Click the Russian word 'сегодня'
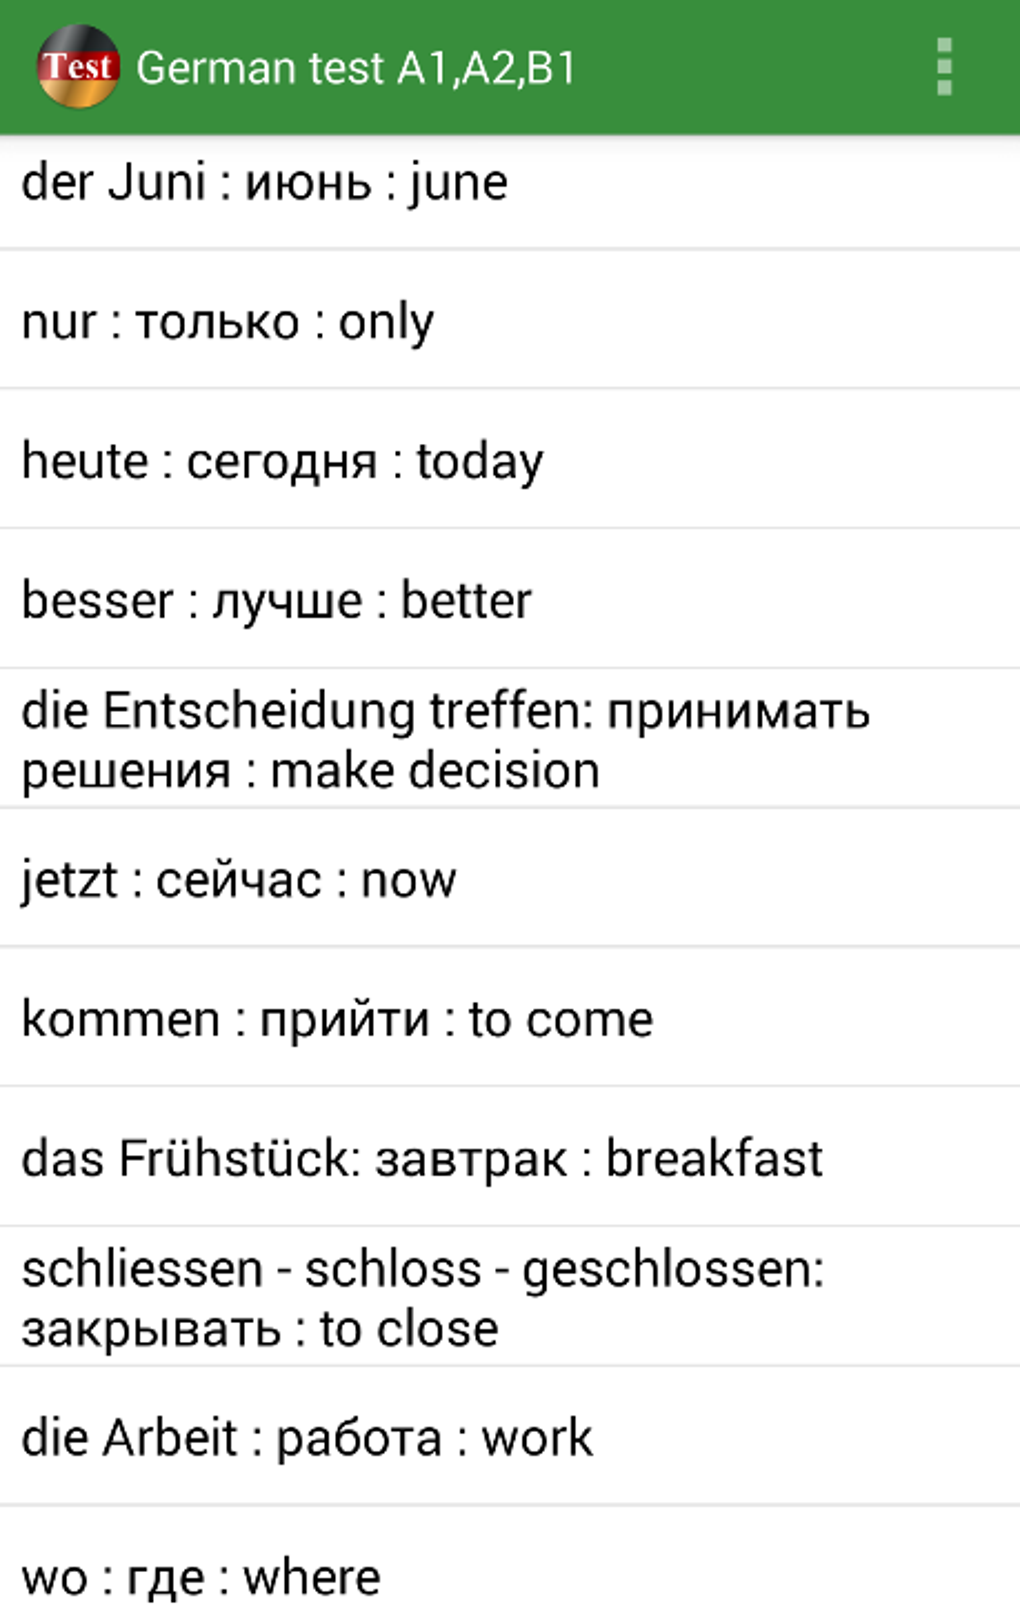 click(x=282, y=461)
